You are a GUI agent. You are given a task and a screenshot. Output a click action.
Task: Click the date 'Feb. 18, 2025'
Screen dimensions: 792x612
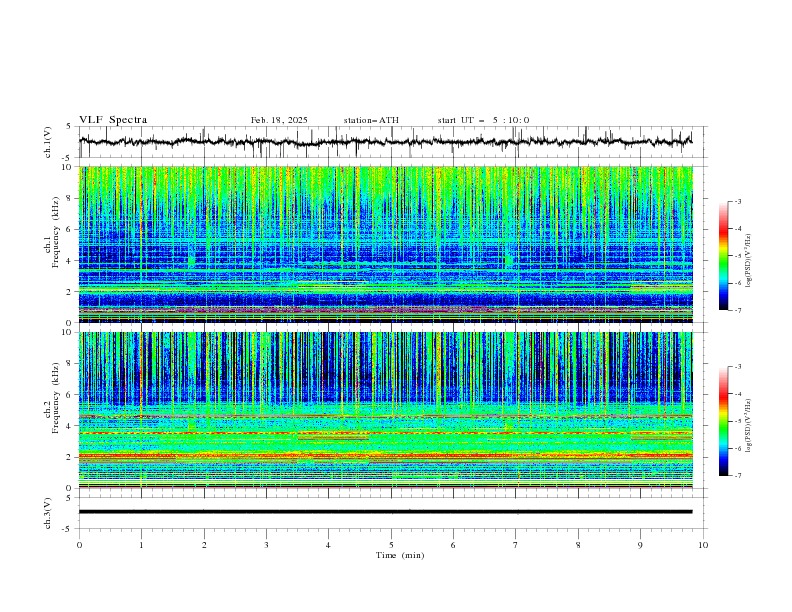pos(279,120)
